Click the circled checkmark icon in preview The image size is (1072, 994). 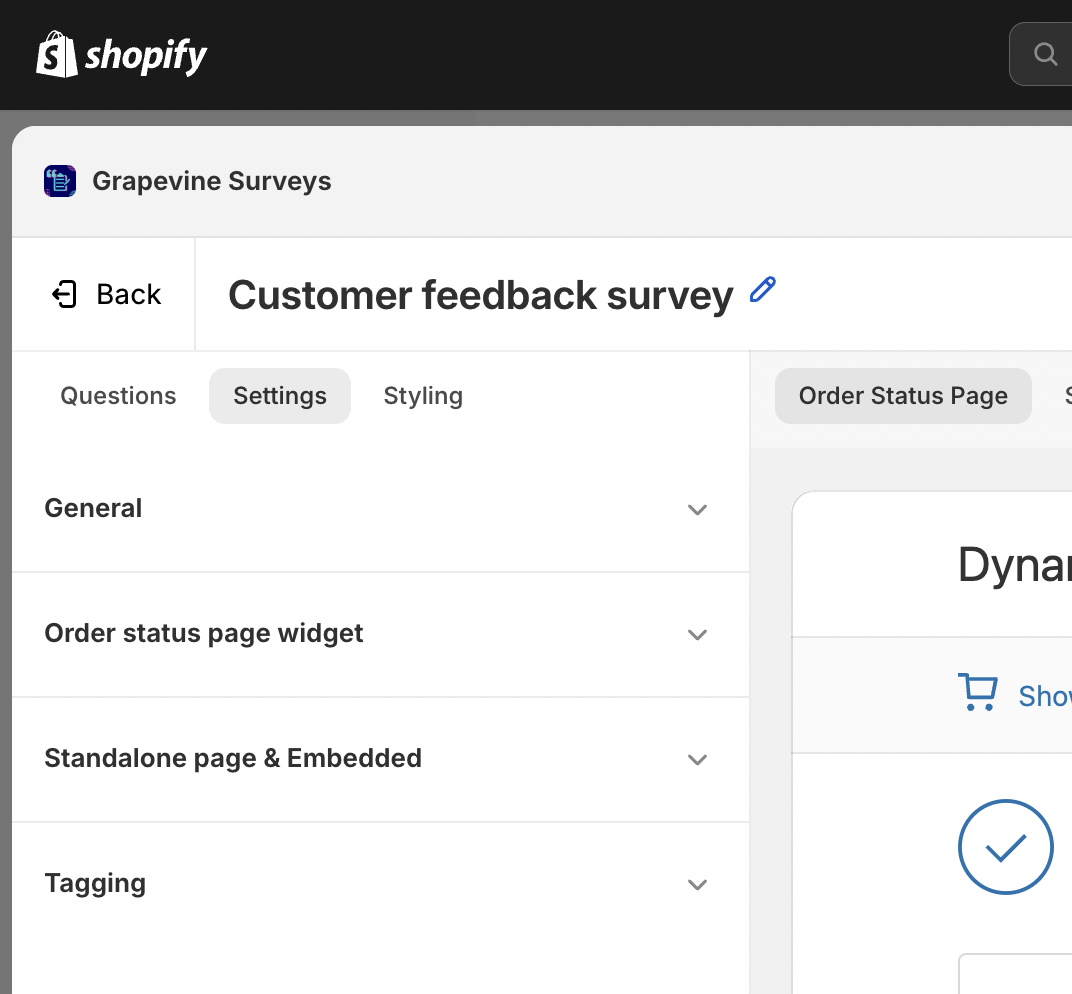tap(1005, 847)
